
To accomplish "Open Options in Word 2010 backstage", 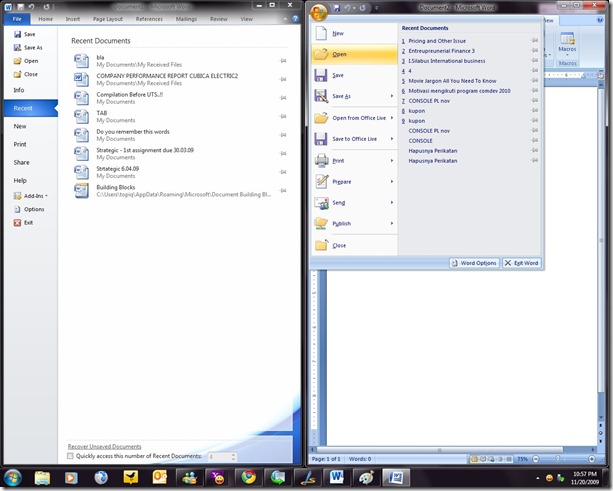I will 29,209.
